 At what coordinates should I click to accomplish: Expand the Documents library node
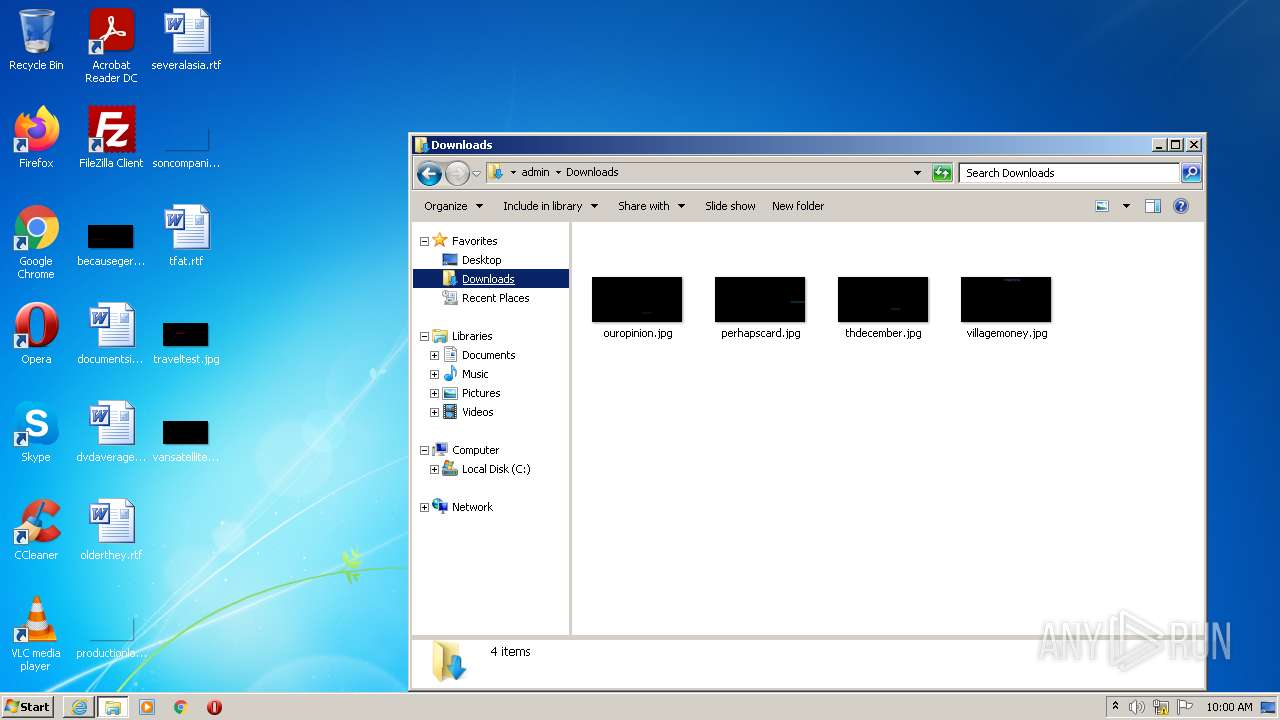[434, 355]
